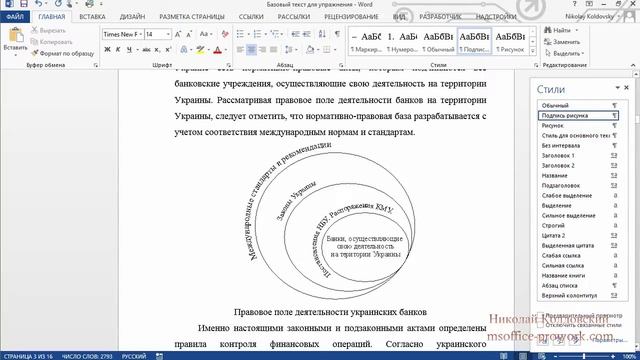Viewport: 640px width, 360px height.
Task: Expand the styles gallery More arrow
Action: click(x=533, y=51)
